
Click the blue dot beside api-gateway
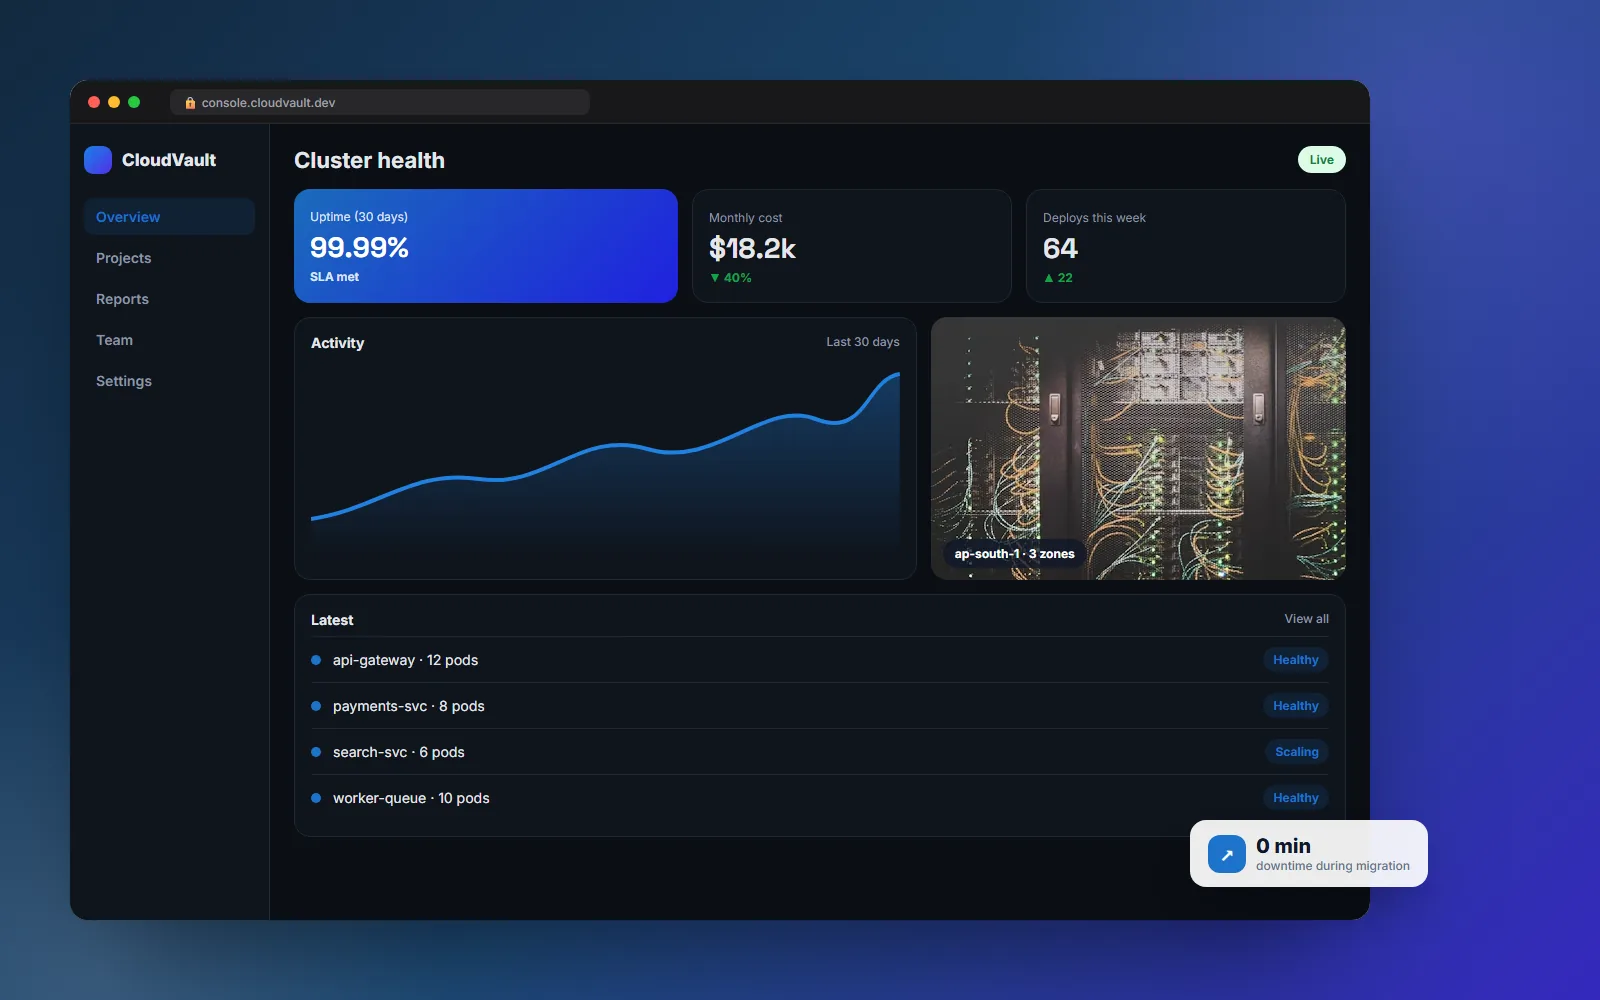[316, 660]
